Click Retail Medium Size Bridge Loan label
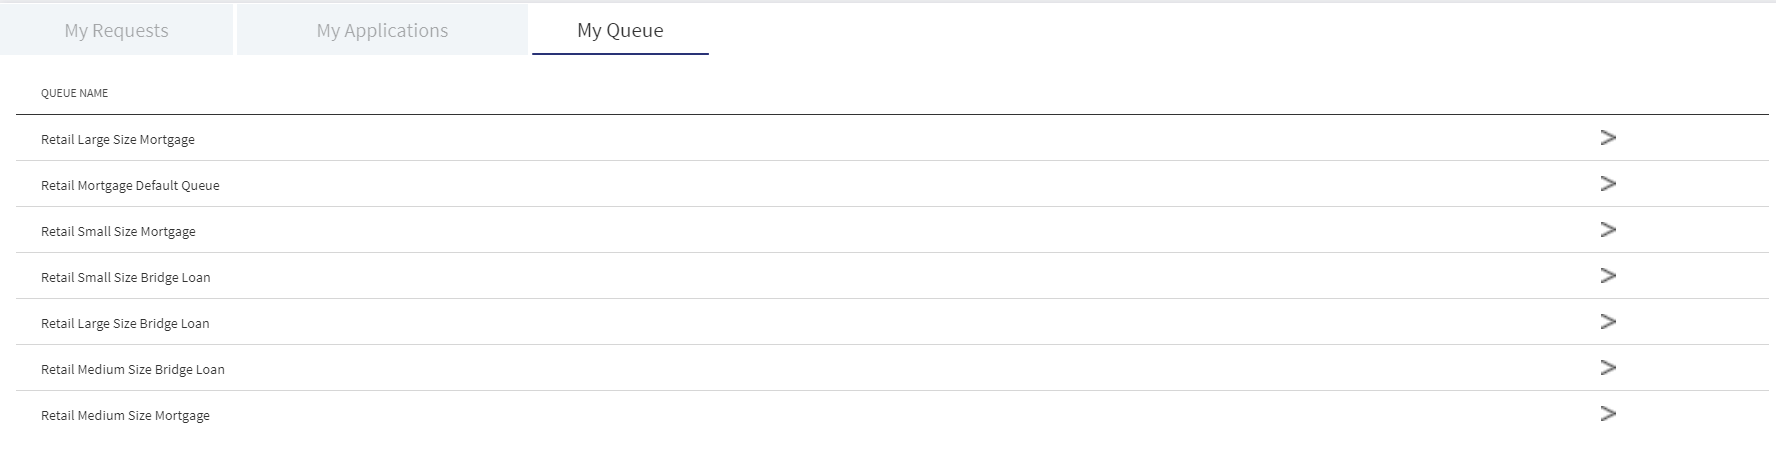This screenshot has width=1776, height=476. (133, 370)
